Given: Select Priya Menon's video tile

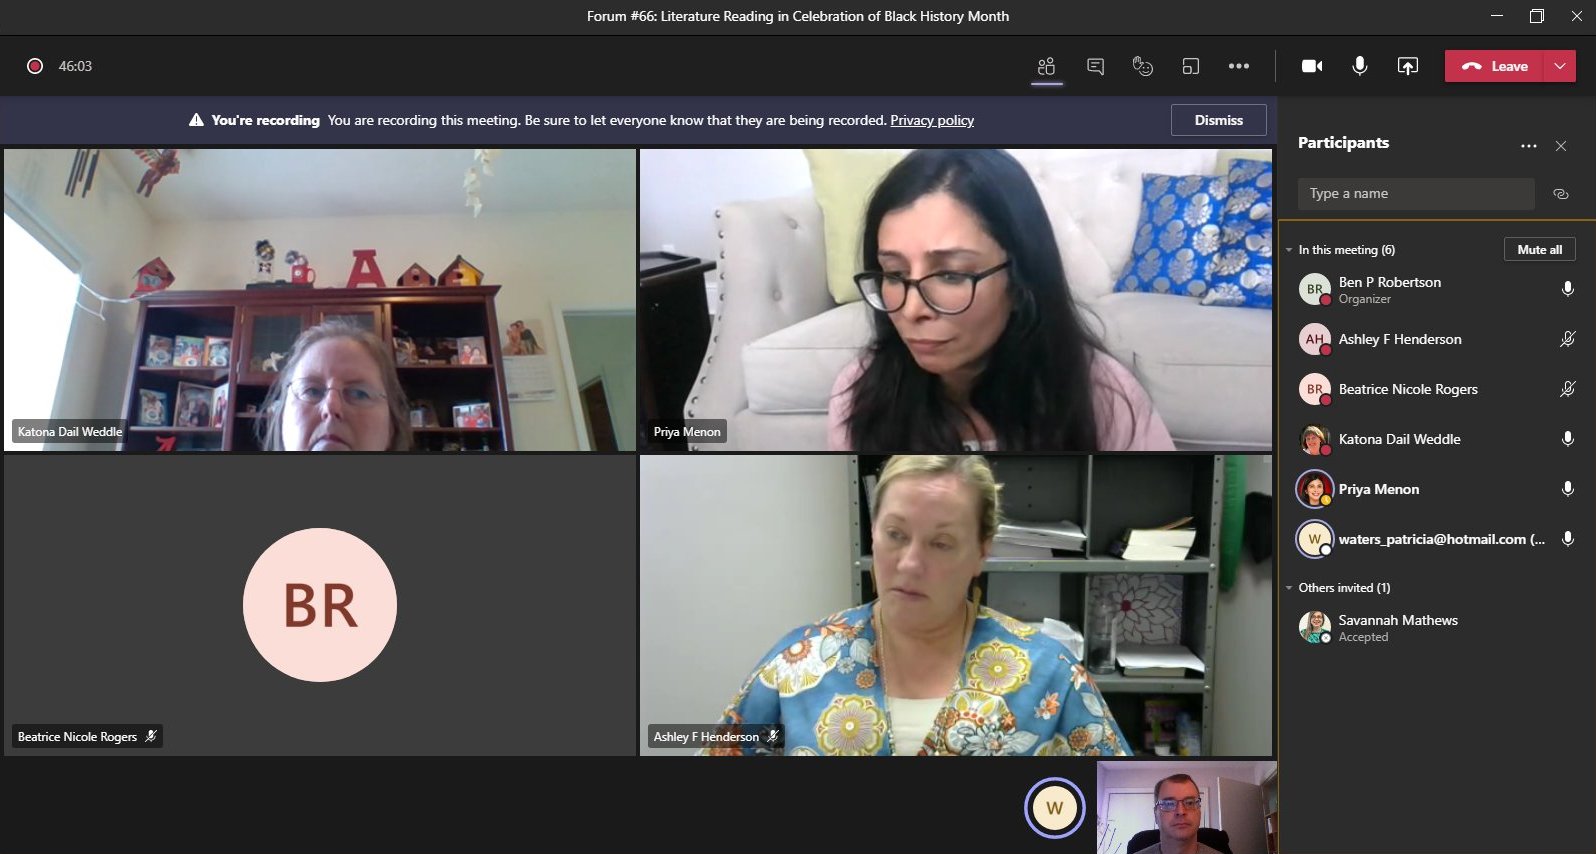Looking at the screenshot, I should (956, 300).
